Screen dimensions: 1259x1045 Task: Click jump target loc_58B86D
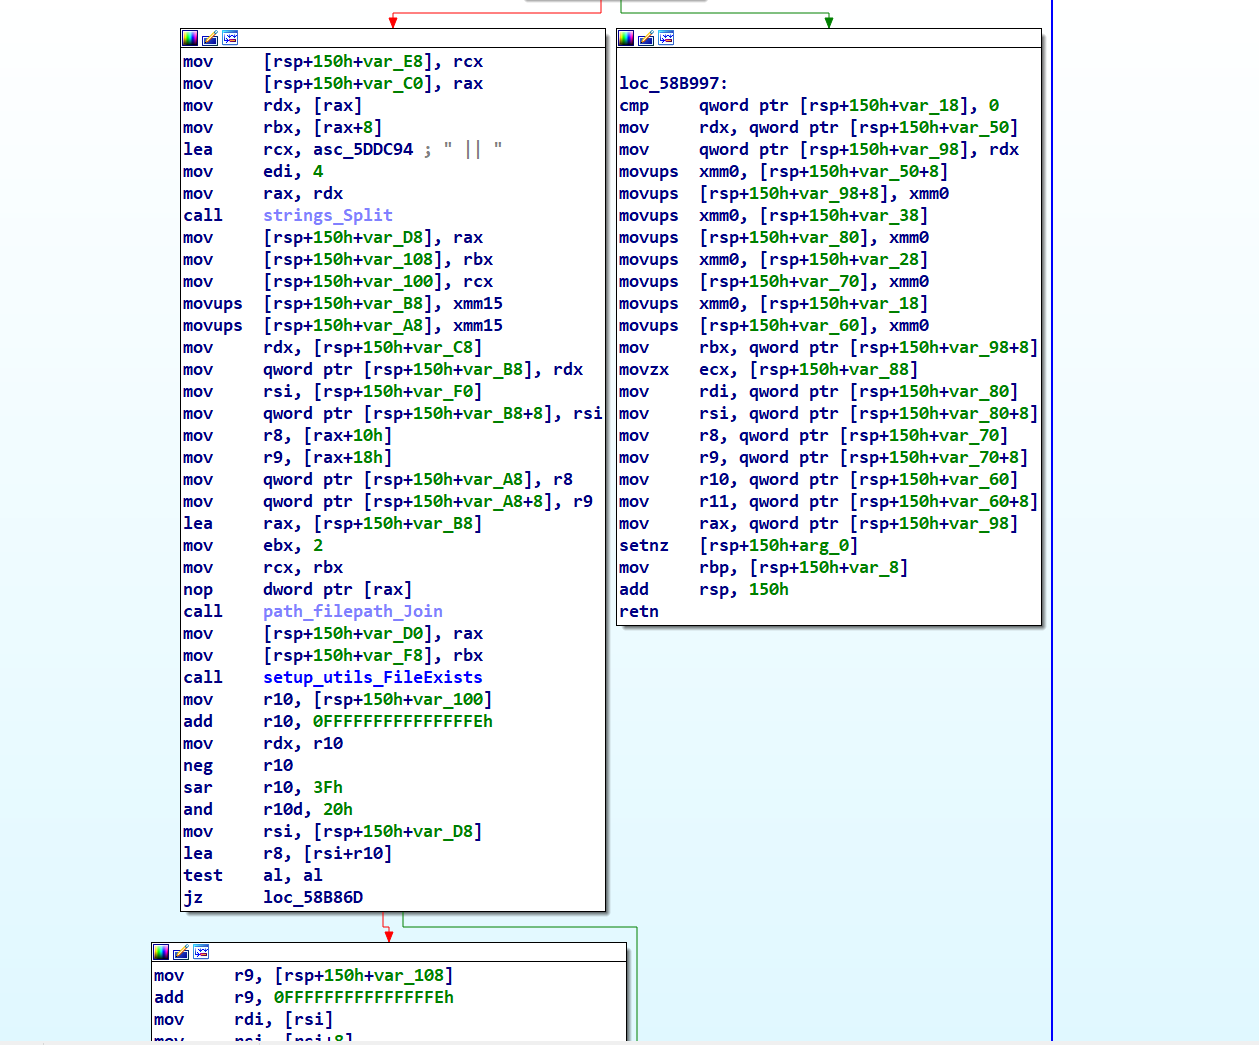pyautogui.click(x=312, y=897)
